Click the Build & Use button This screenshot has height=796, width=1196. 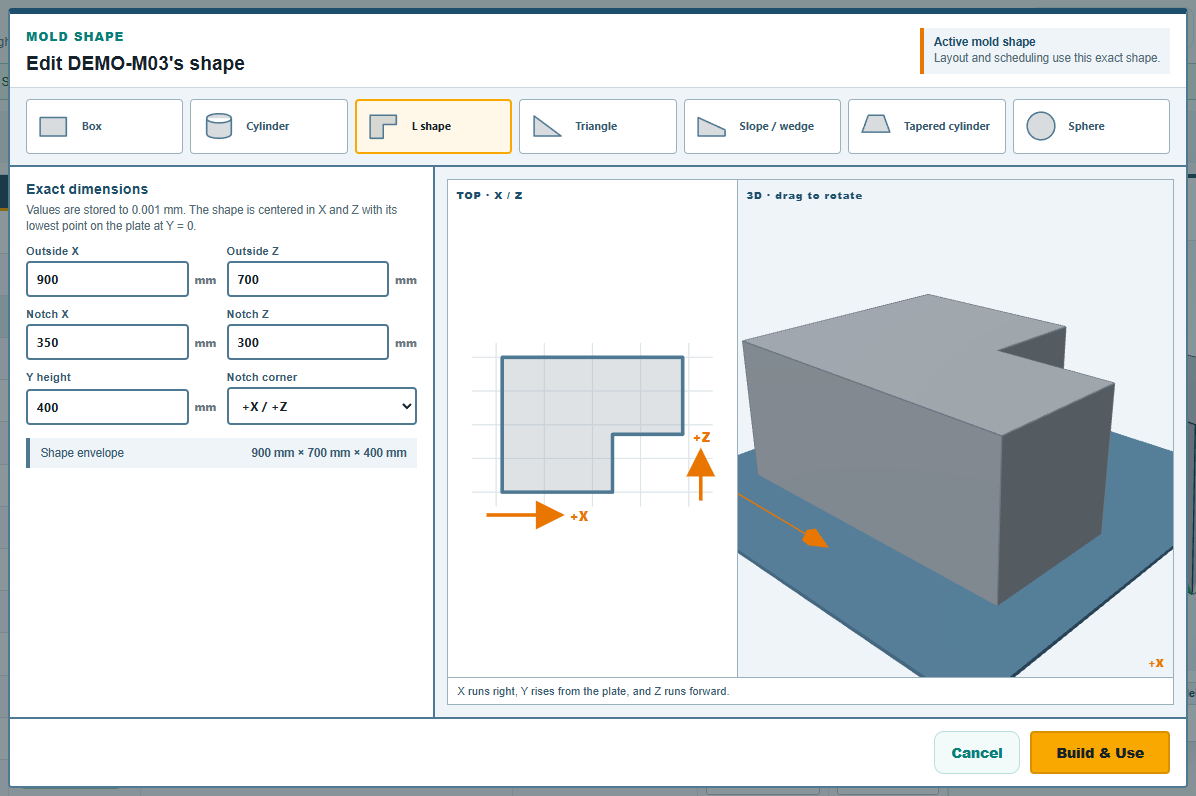1099,753
